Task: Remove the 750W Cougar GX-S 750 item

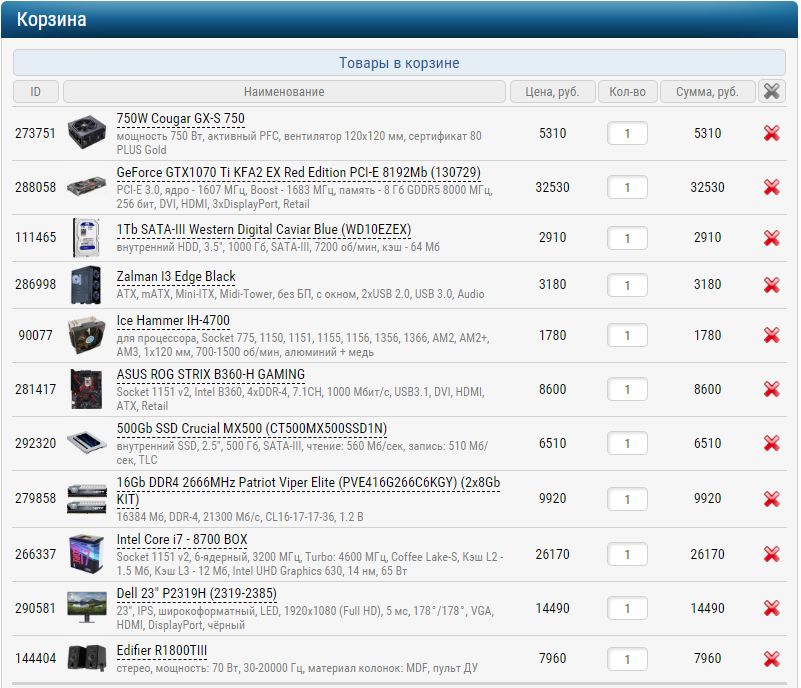Action: coord(771,133)
